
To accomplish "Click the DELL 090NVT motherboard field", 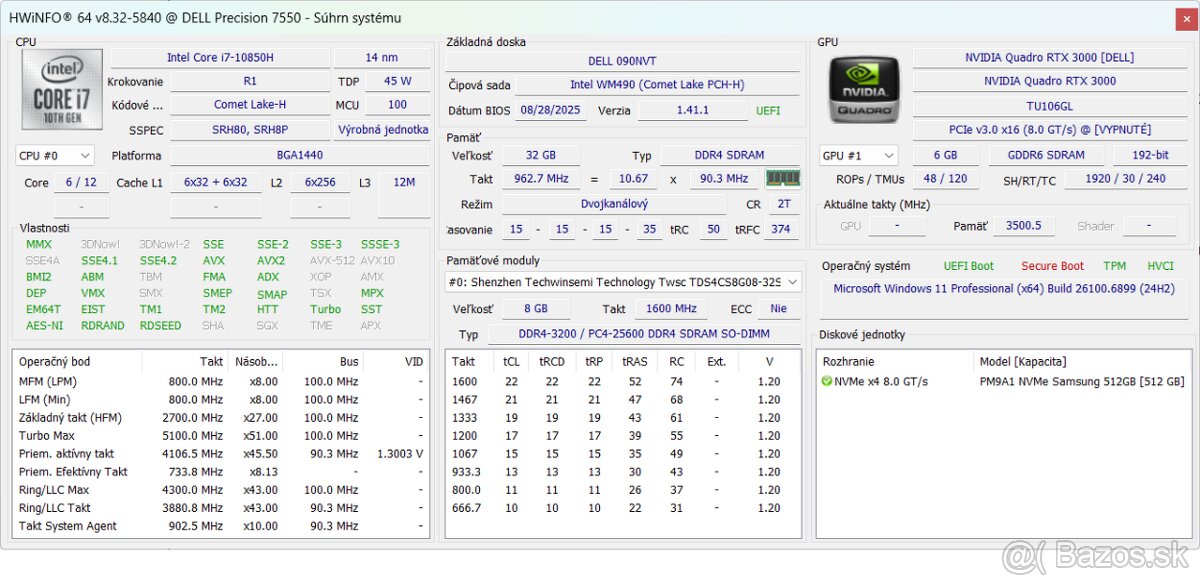I will [621, 61].
